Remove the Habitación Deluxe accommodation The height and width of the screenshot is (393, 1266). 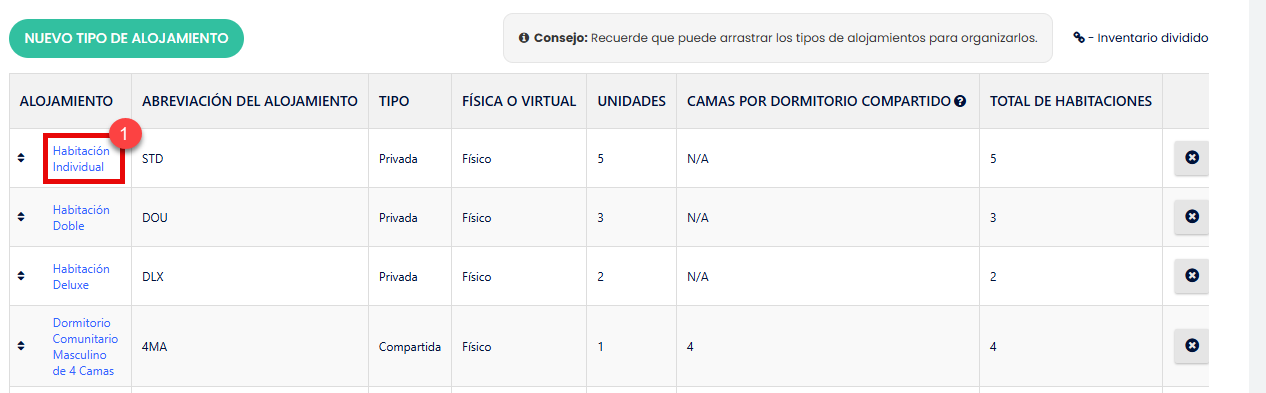coord(1191,276)
